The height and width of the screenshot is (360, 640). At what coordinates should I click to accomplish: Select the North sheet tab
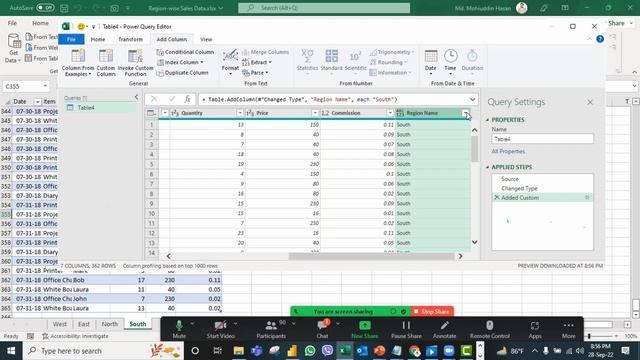[x=109, y=324]
